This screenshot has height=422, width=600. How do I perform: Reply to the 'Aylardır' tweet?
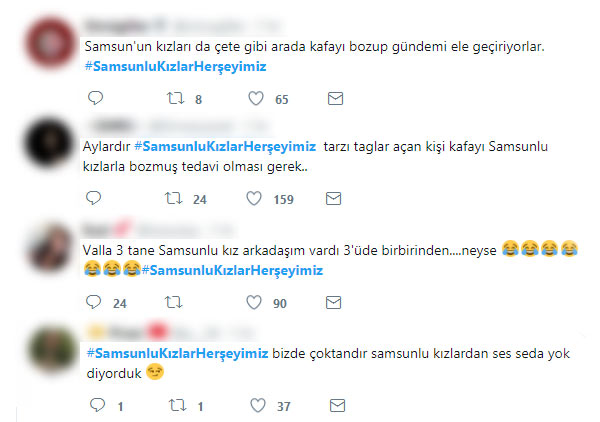point(93,198)
